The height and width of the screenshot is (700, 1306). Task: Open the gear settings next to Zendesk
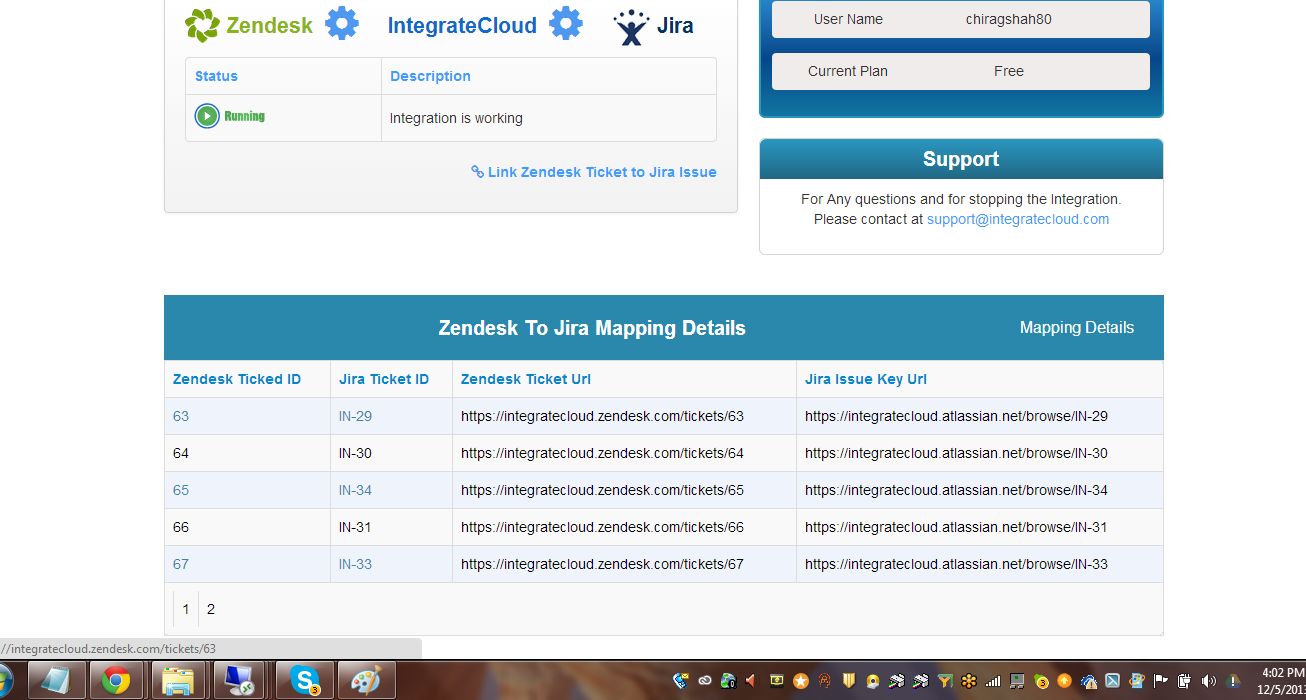click(x=342, y=23)
